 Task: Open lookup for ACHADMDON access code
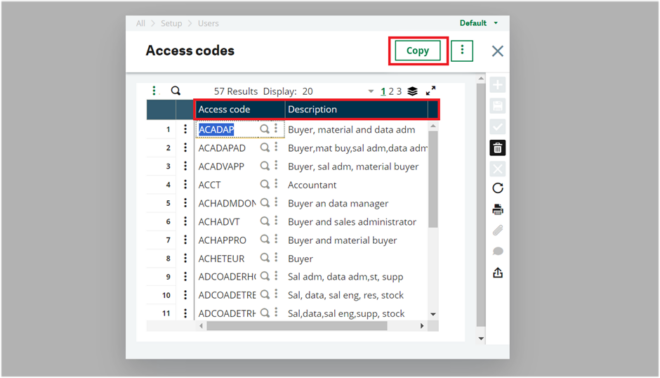pos(264,202)
